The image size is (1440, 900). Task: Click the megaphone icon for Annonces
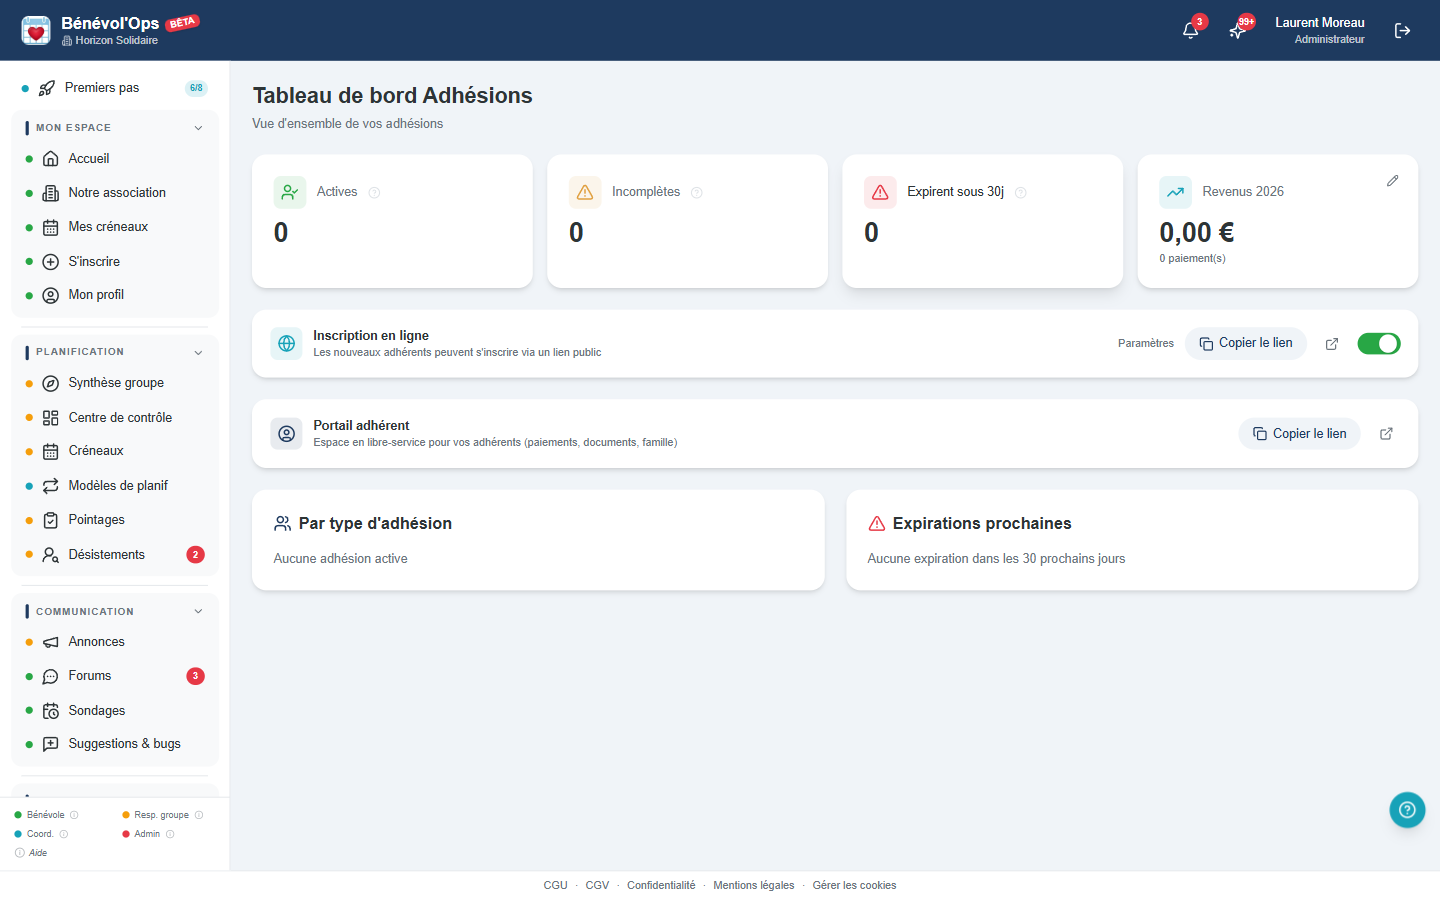coord(51,642)
